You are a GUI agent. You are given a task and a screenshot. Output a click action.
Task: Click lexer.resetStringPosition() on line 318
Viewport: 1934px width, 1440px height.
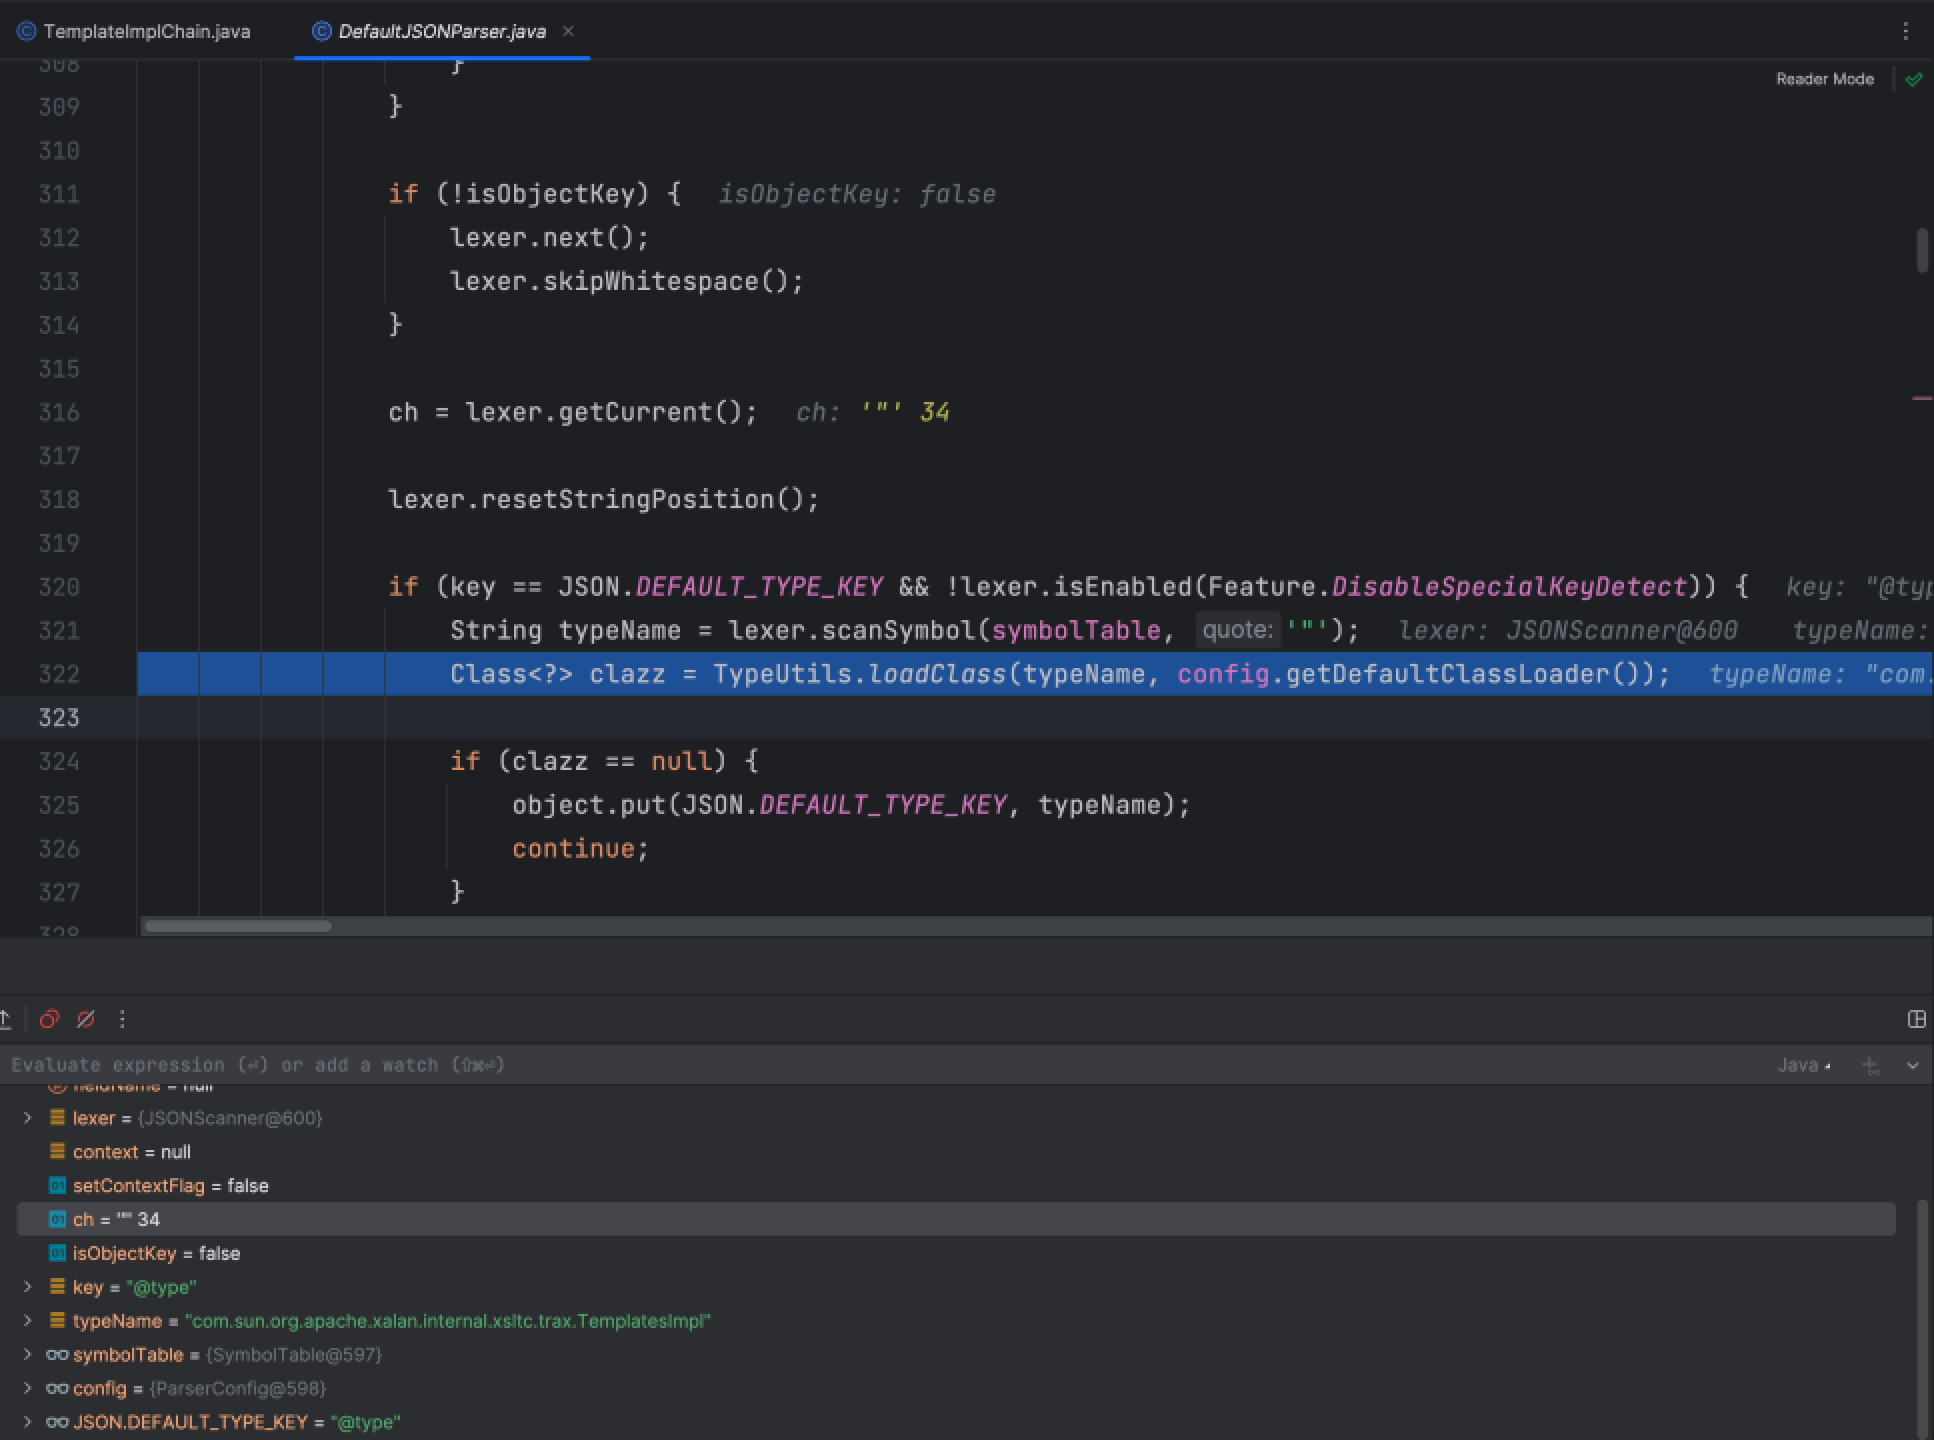(x=604, y=499)
